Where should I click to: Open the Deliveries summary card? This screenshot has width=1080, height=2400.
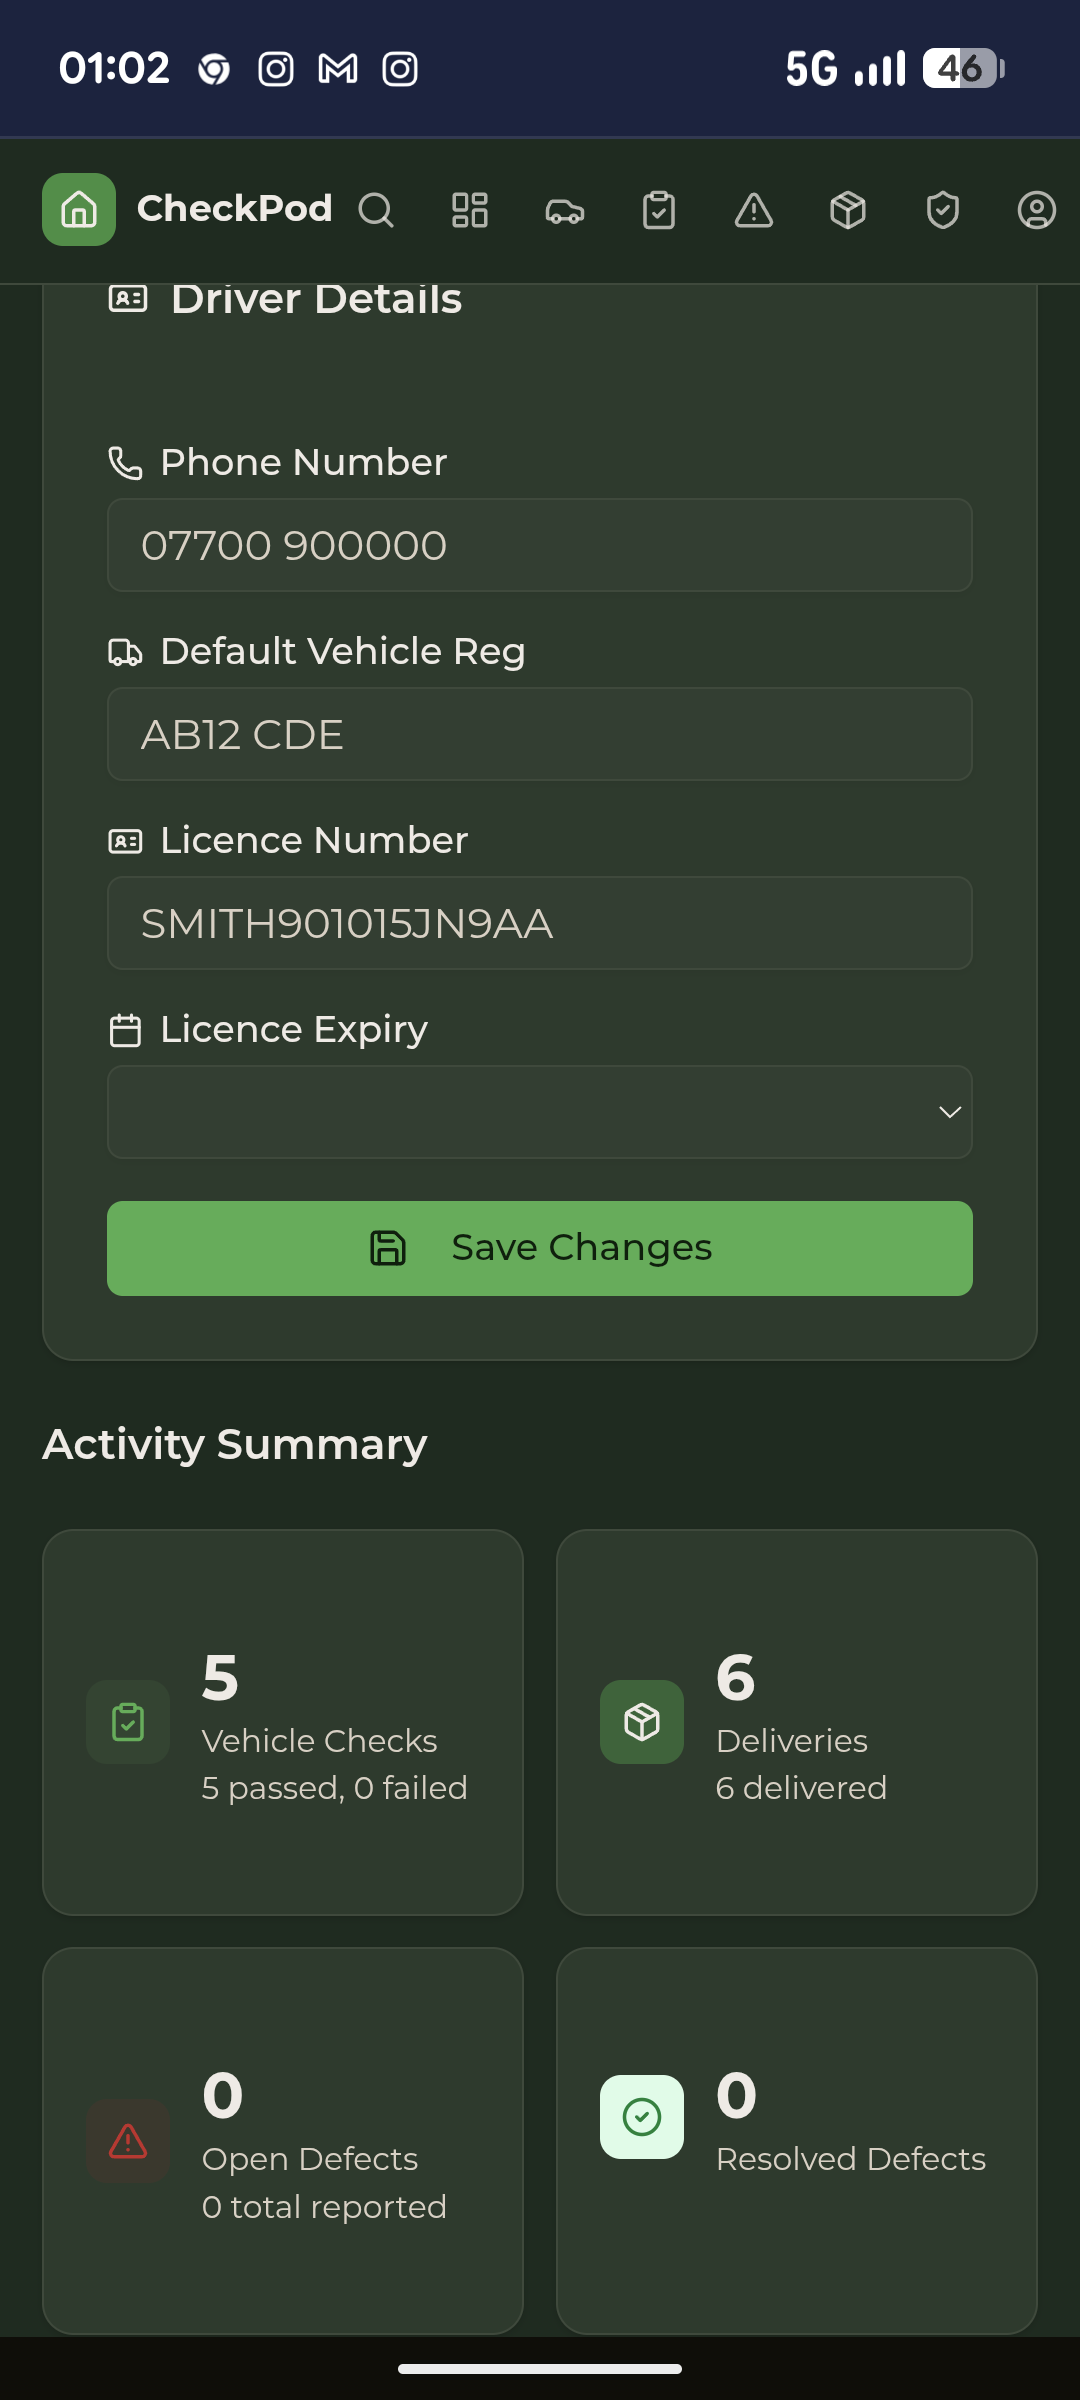tap(798, 1720)
